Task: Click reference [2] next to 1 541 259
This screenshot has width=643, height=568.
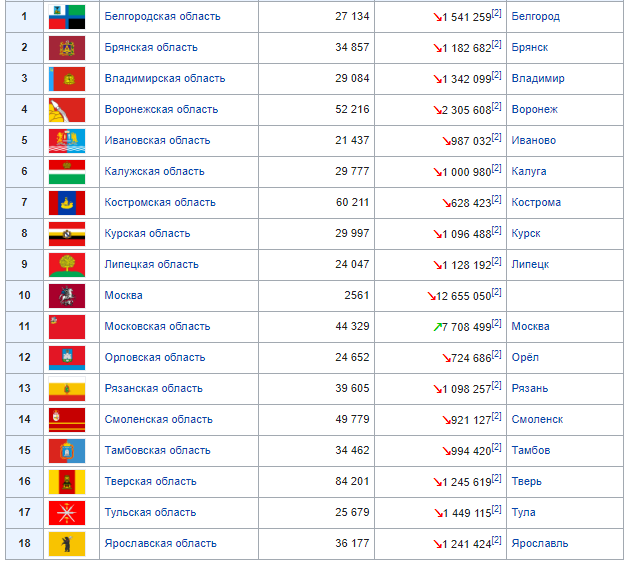Action: (496, 14)
